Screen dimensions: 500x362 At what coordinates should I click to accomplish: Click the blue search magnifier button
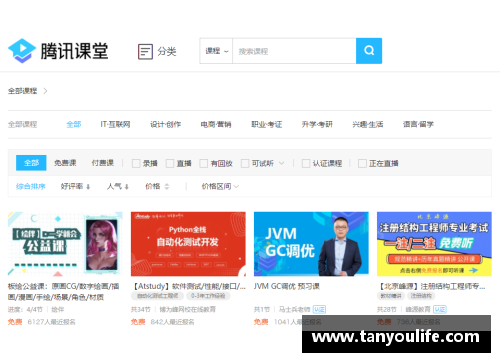point(369,51)
